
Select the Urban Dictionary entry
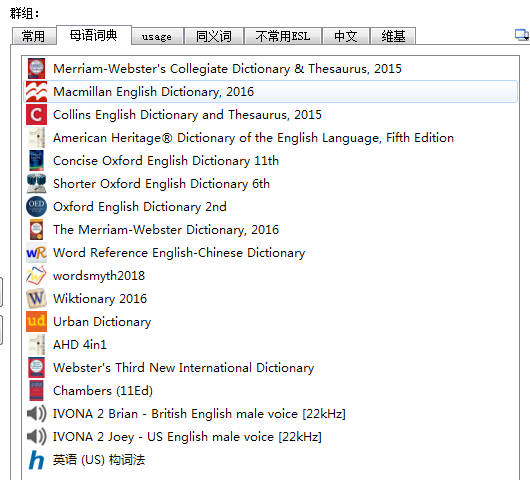coord(271,321)
